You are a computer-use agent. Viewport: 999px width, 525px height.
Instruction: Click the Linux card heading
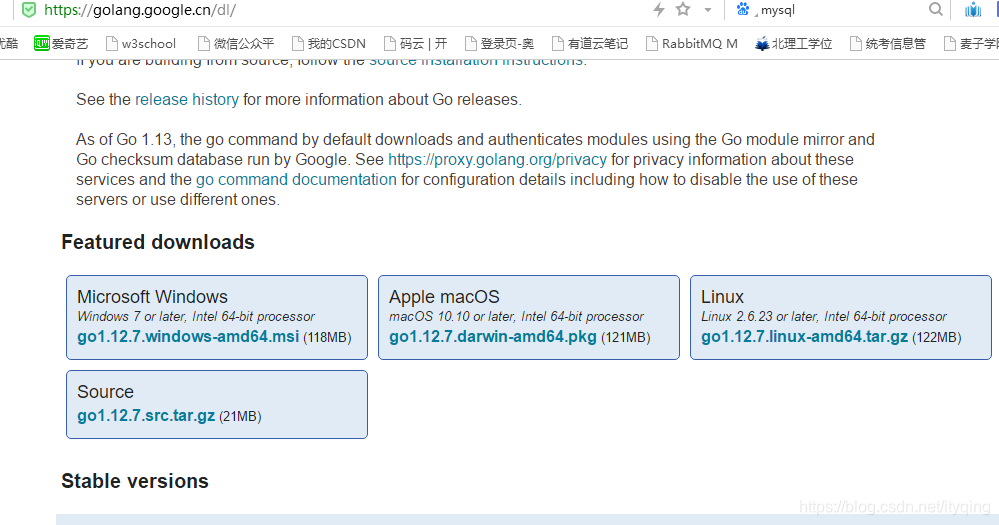[x=722, y=297]
